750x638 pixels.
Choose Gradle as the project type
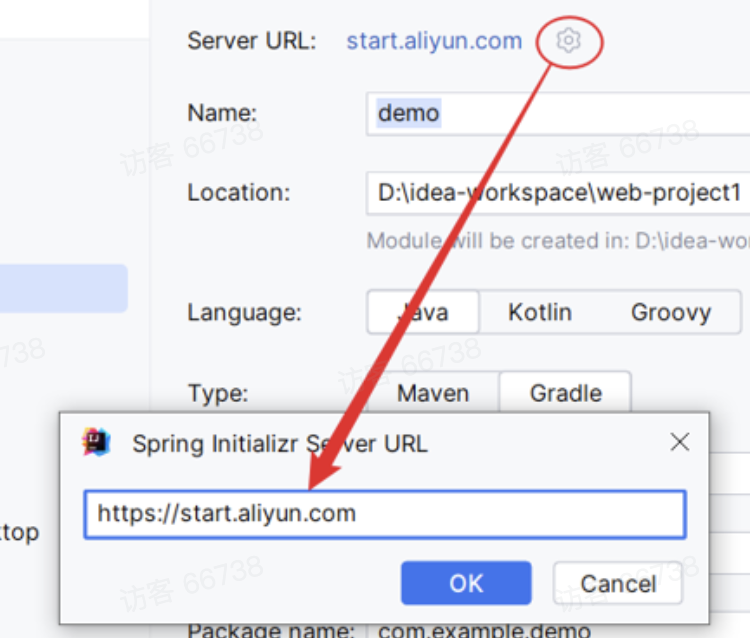click(565, 393)
